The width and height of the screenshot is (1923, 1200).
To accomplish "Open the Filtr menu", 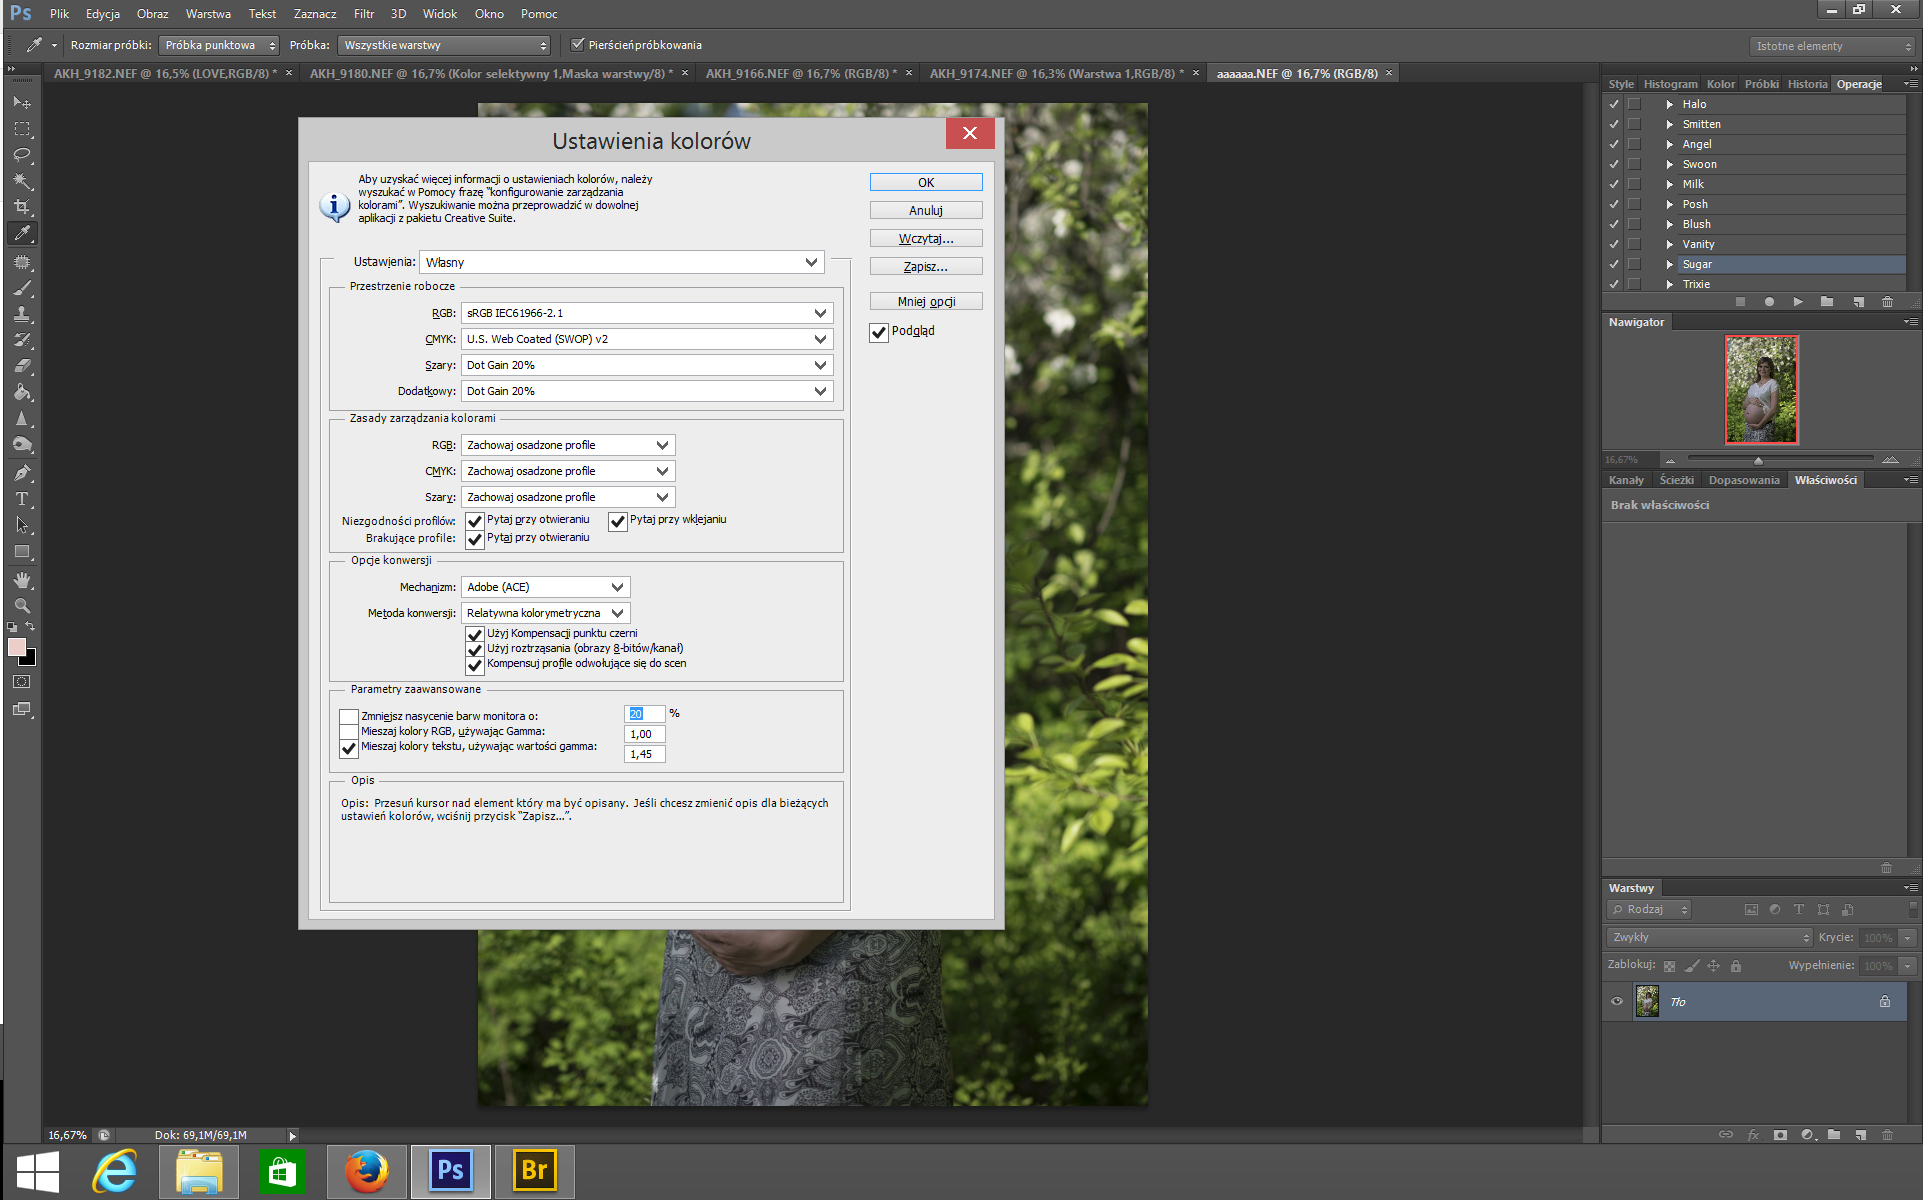I will coord(363,14).
